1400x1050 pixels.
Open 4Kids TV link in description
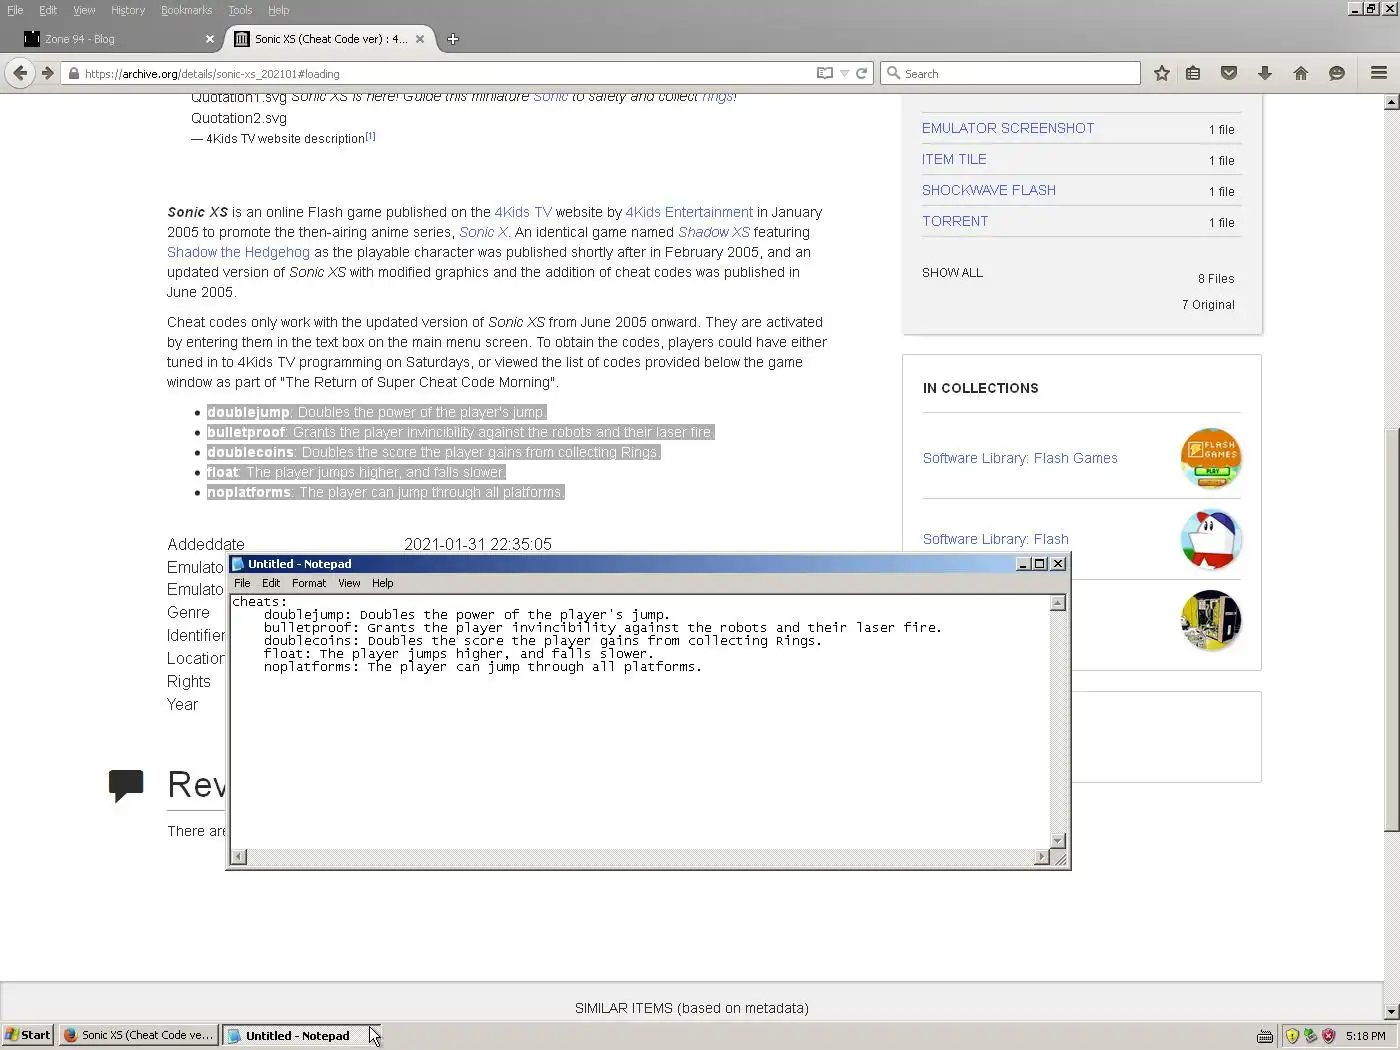click(523, 212)
